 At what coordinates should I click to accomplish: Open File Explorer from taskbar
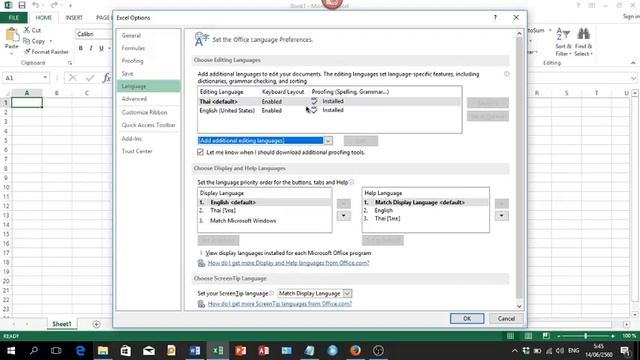click(103, 351)
